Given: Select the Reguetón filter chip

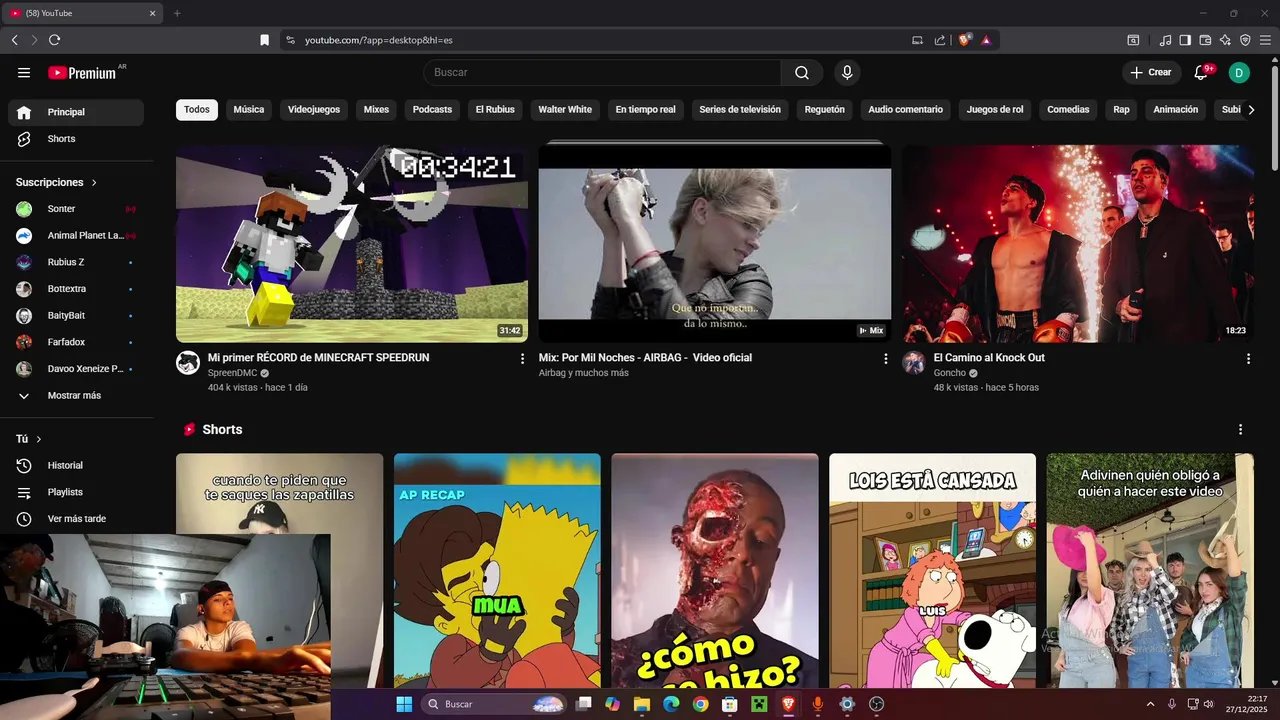Looking at the screenshot, I should (x=825, y=110).
